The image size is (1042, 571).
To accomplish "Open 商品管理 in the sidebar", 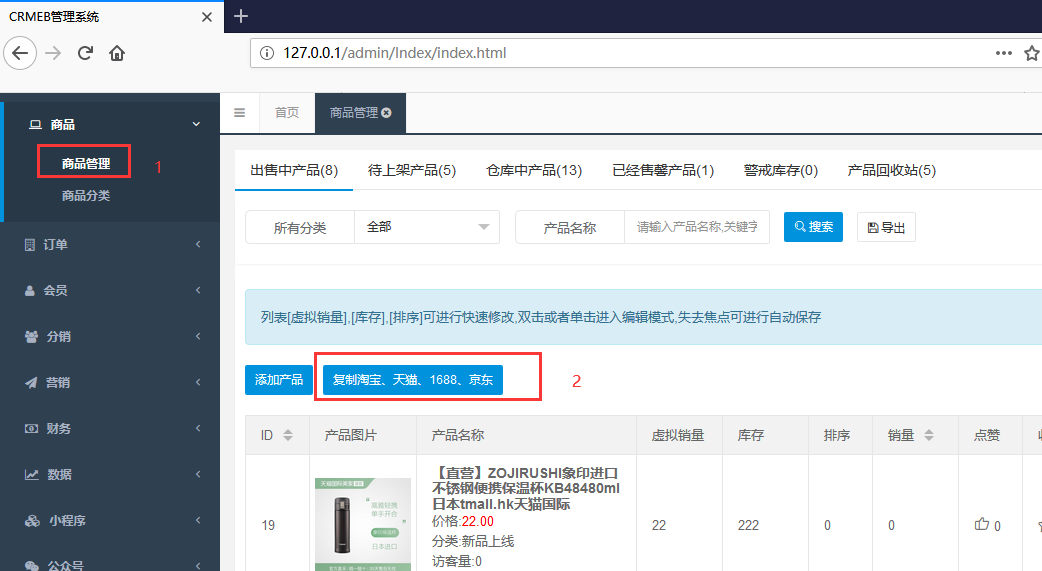I will pos(86,164).
